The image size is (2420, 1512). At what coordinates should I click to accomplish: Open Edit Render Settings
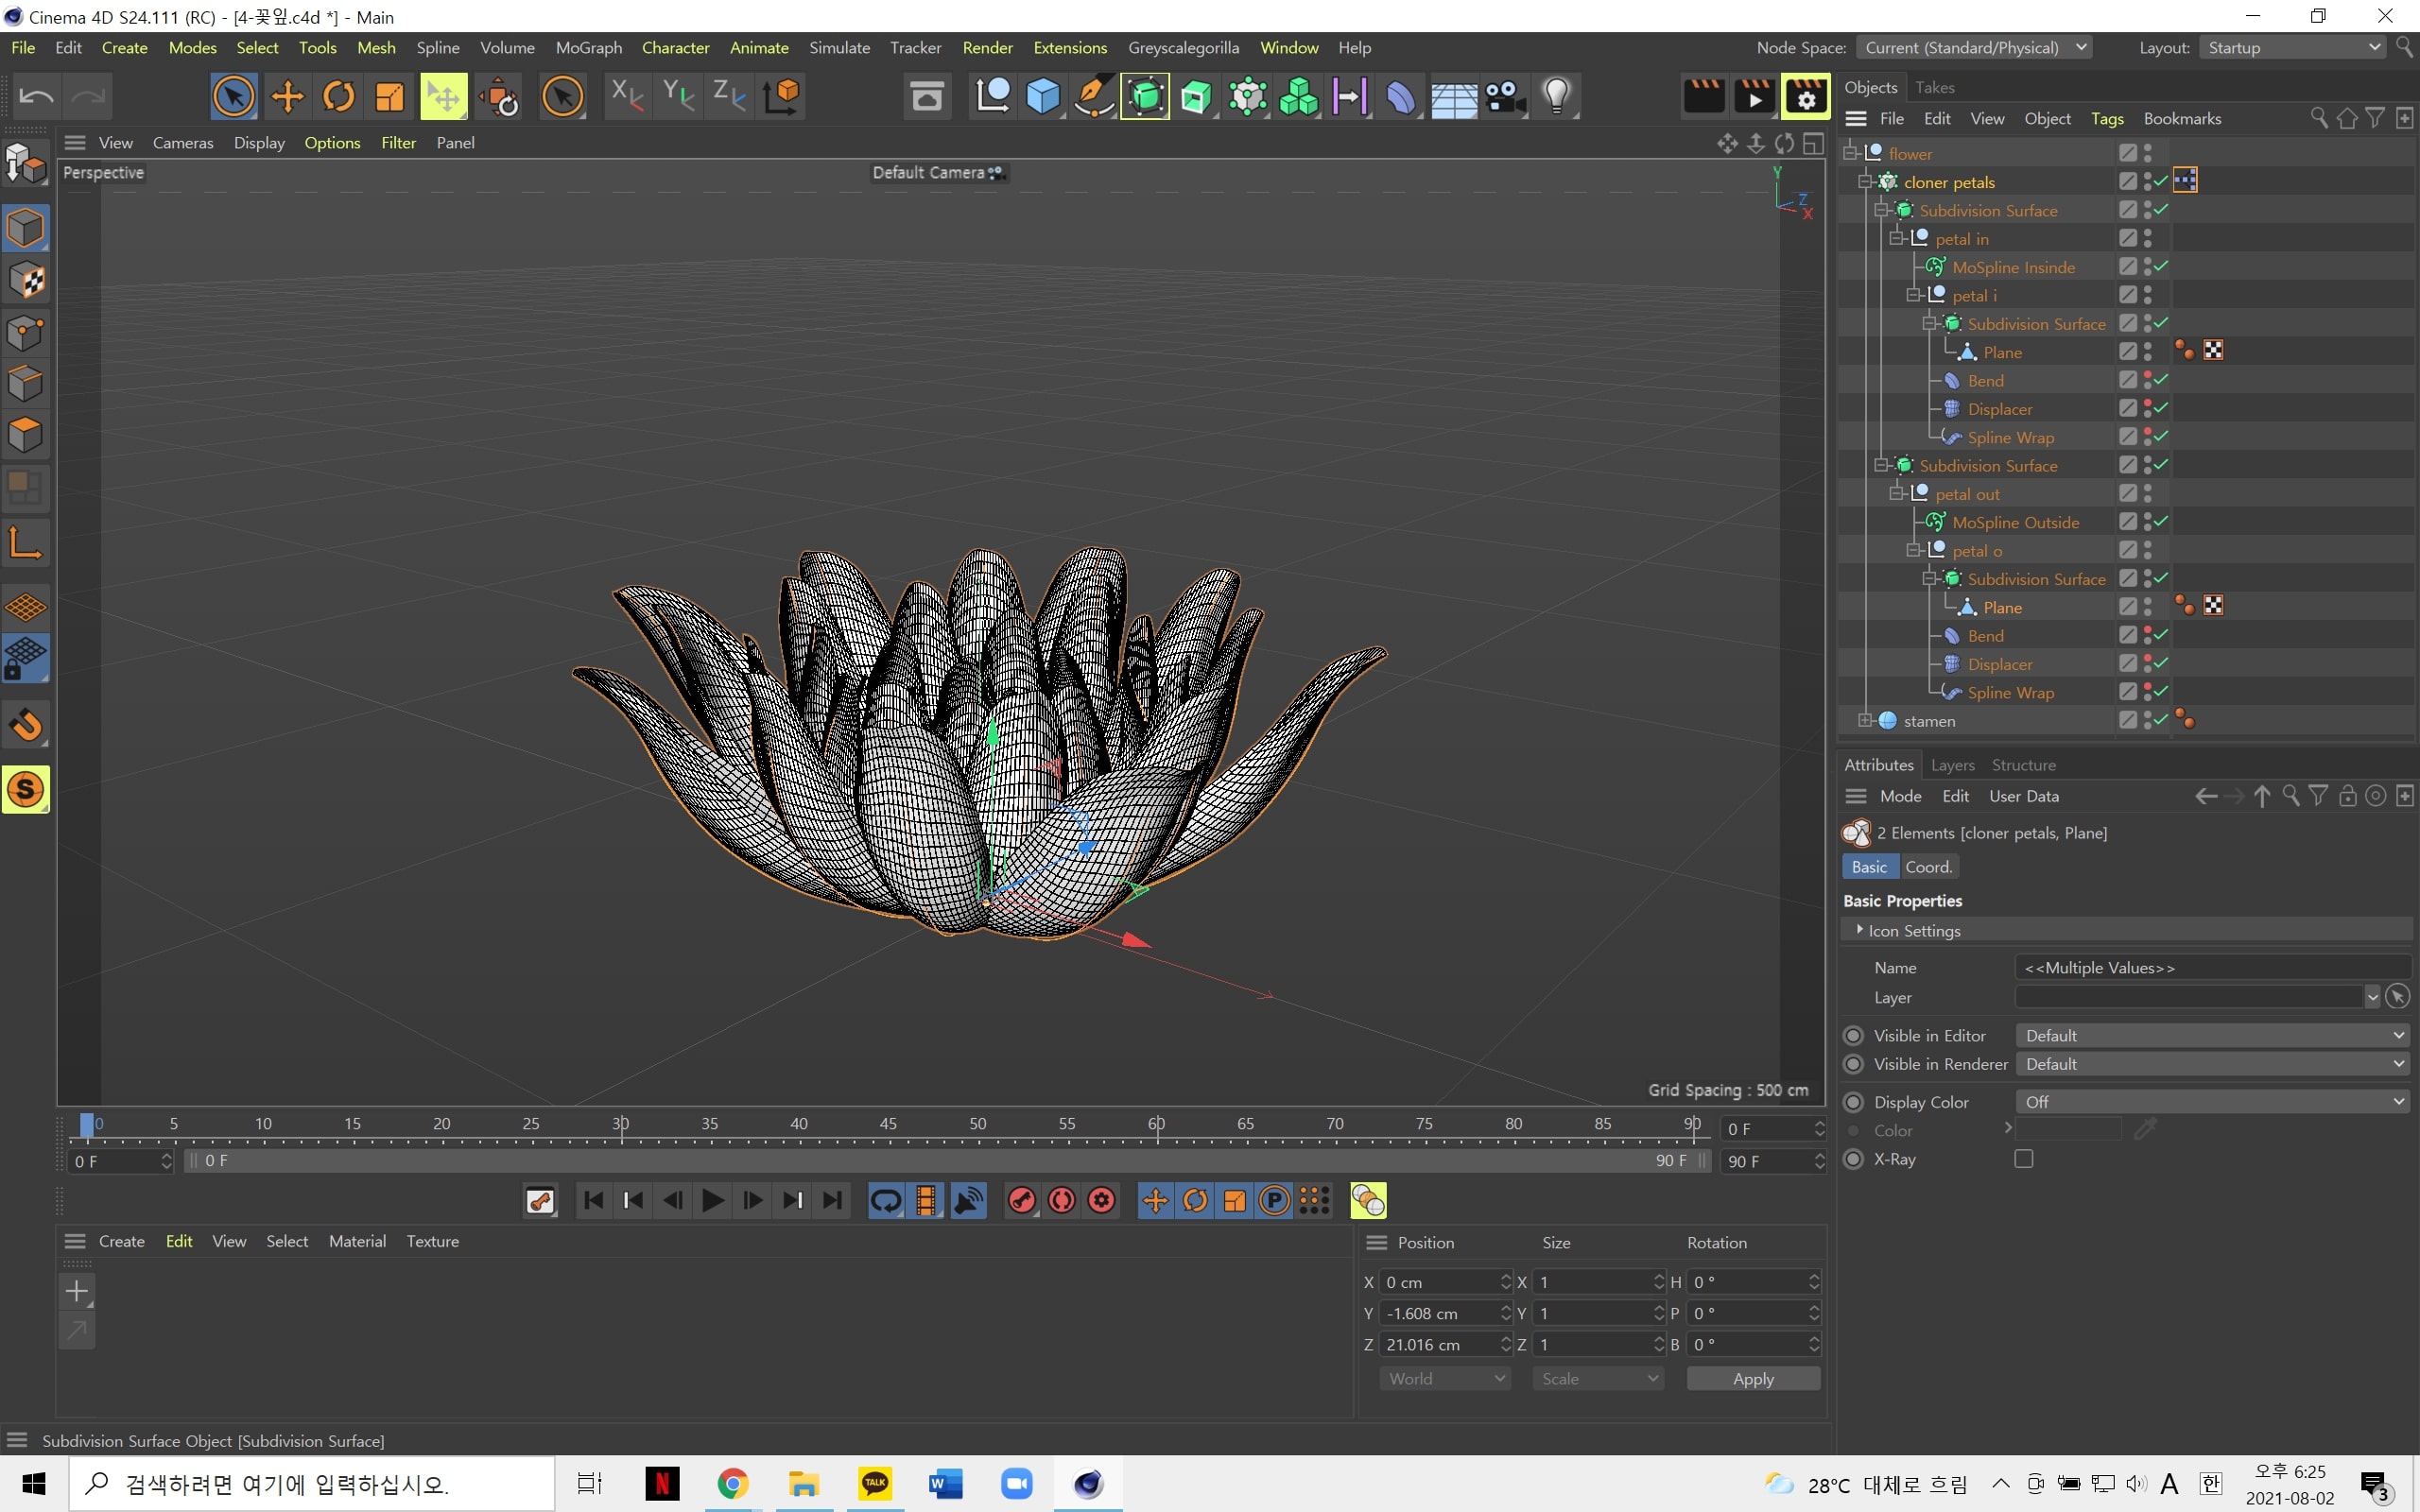point(1805,97)
